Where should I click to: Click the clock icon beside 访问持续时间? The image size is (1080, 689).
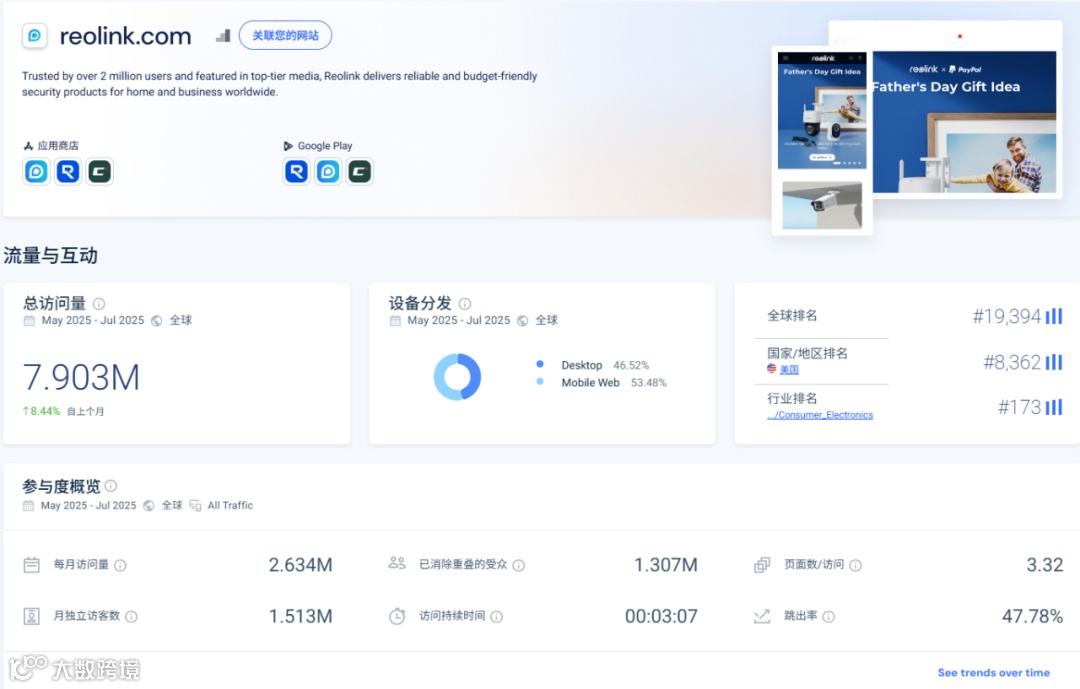(x=397, y=616)
